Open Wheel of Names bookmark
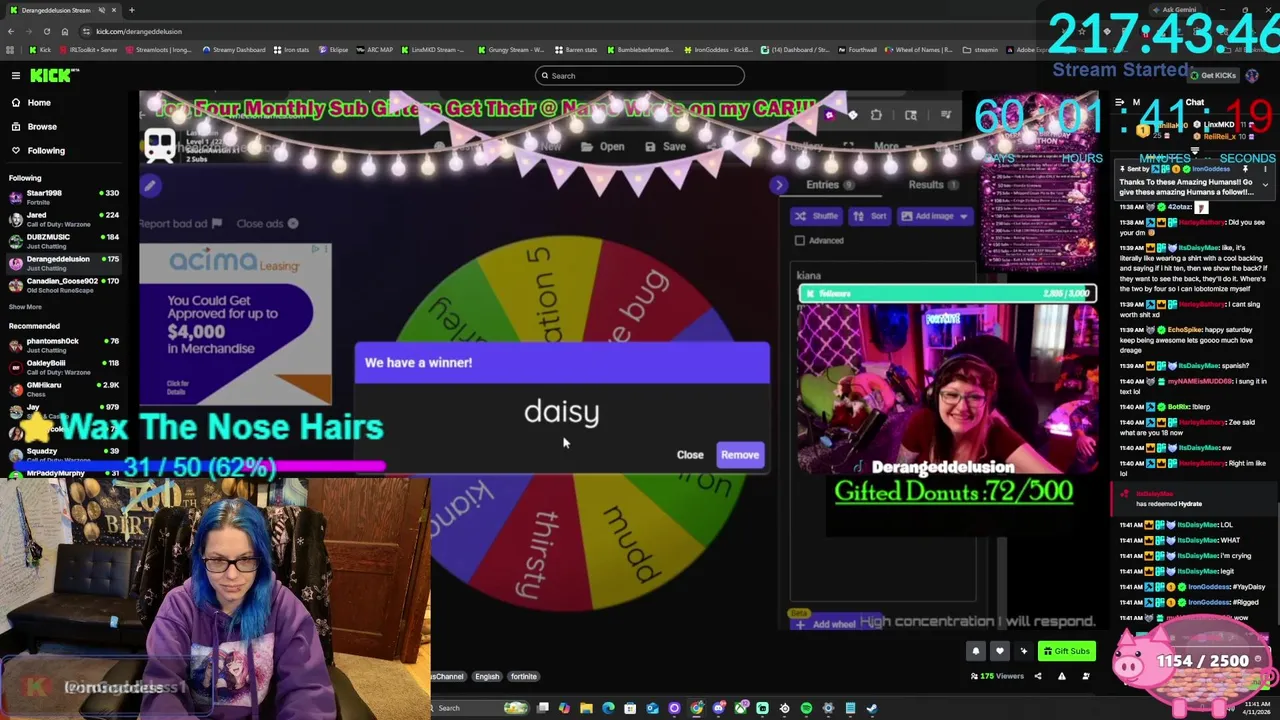 (x=918, y=50)
